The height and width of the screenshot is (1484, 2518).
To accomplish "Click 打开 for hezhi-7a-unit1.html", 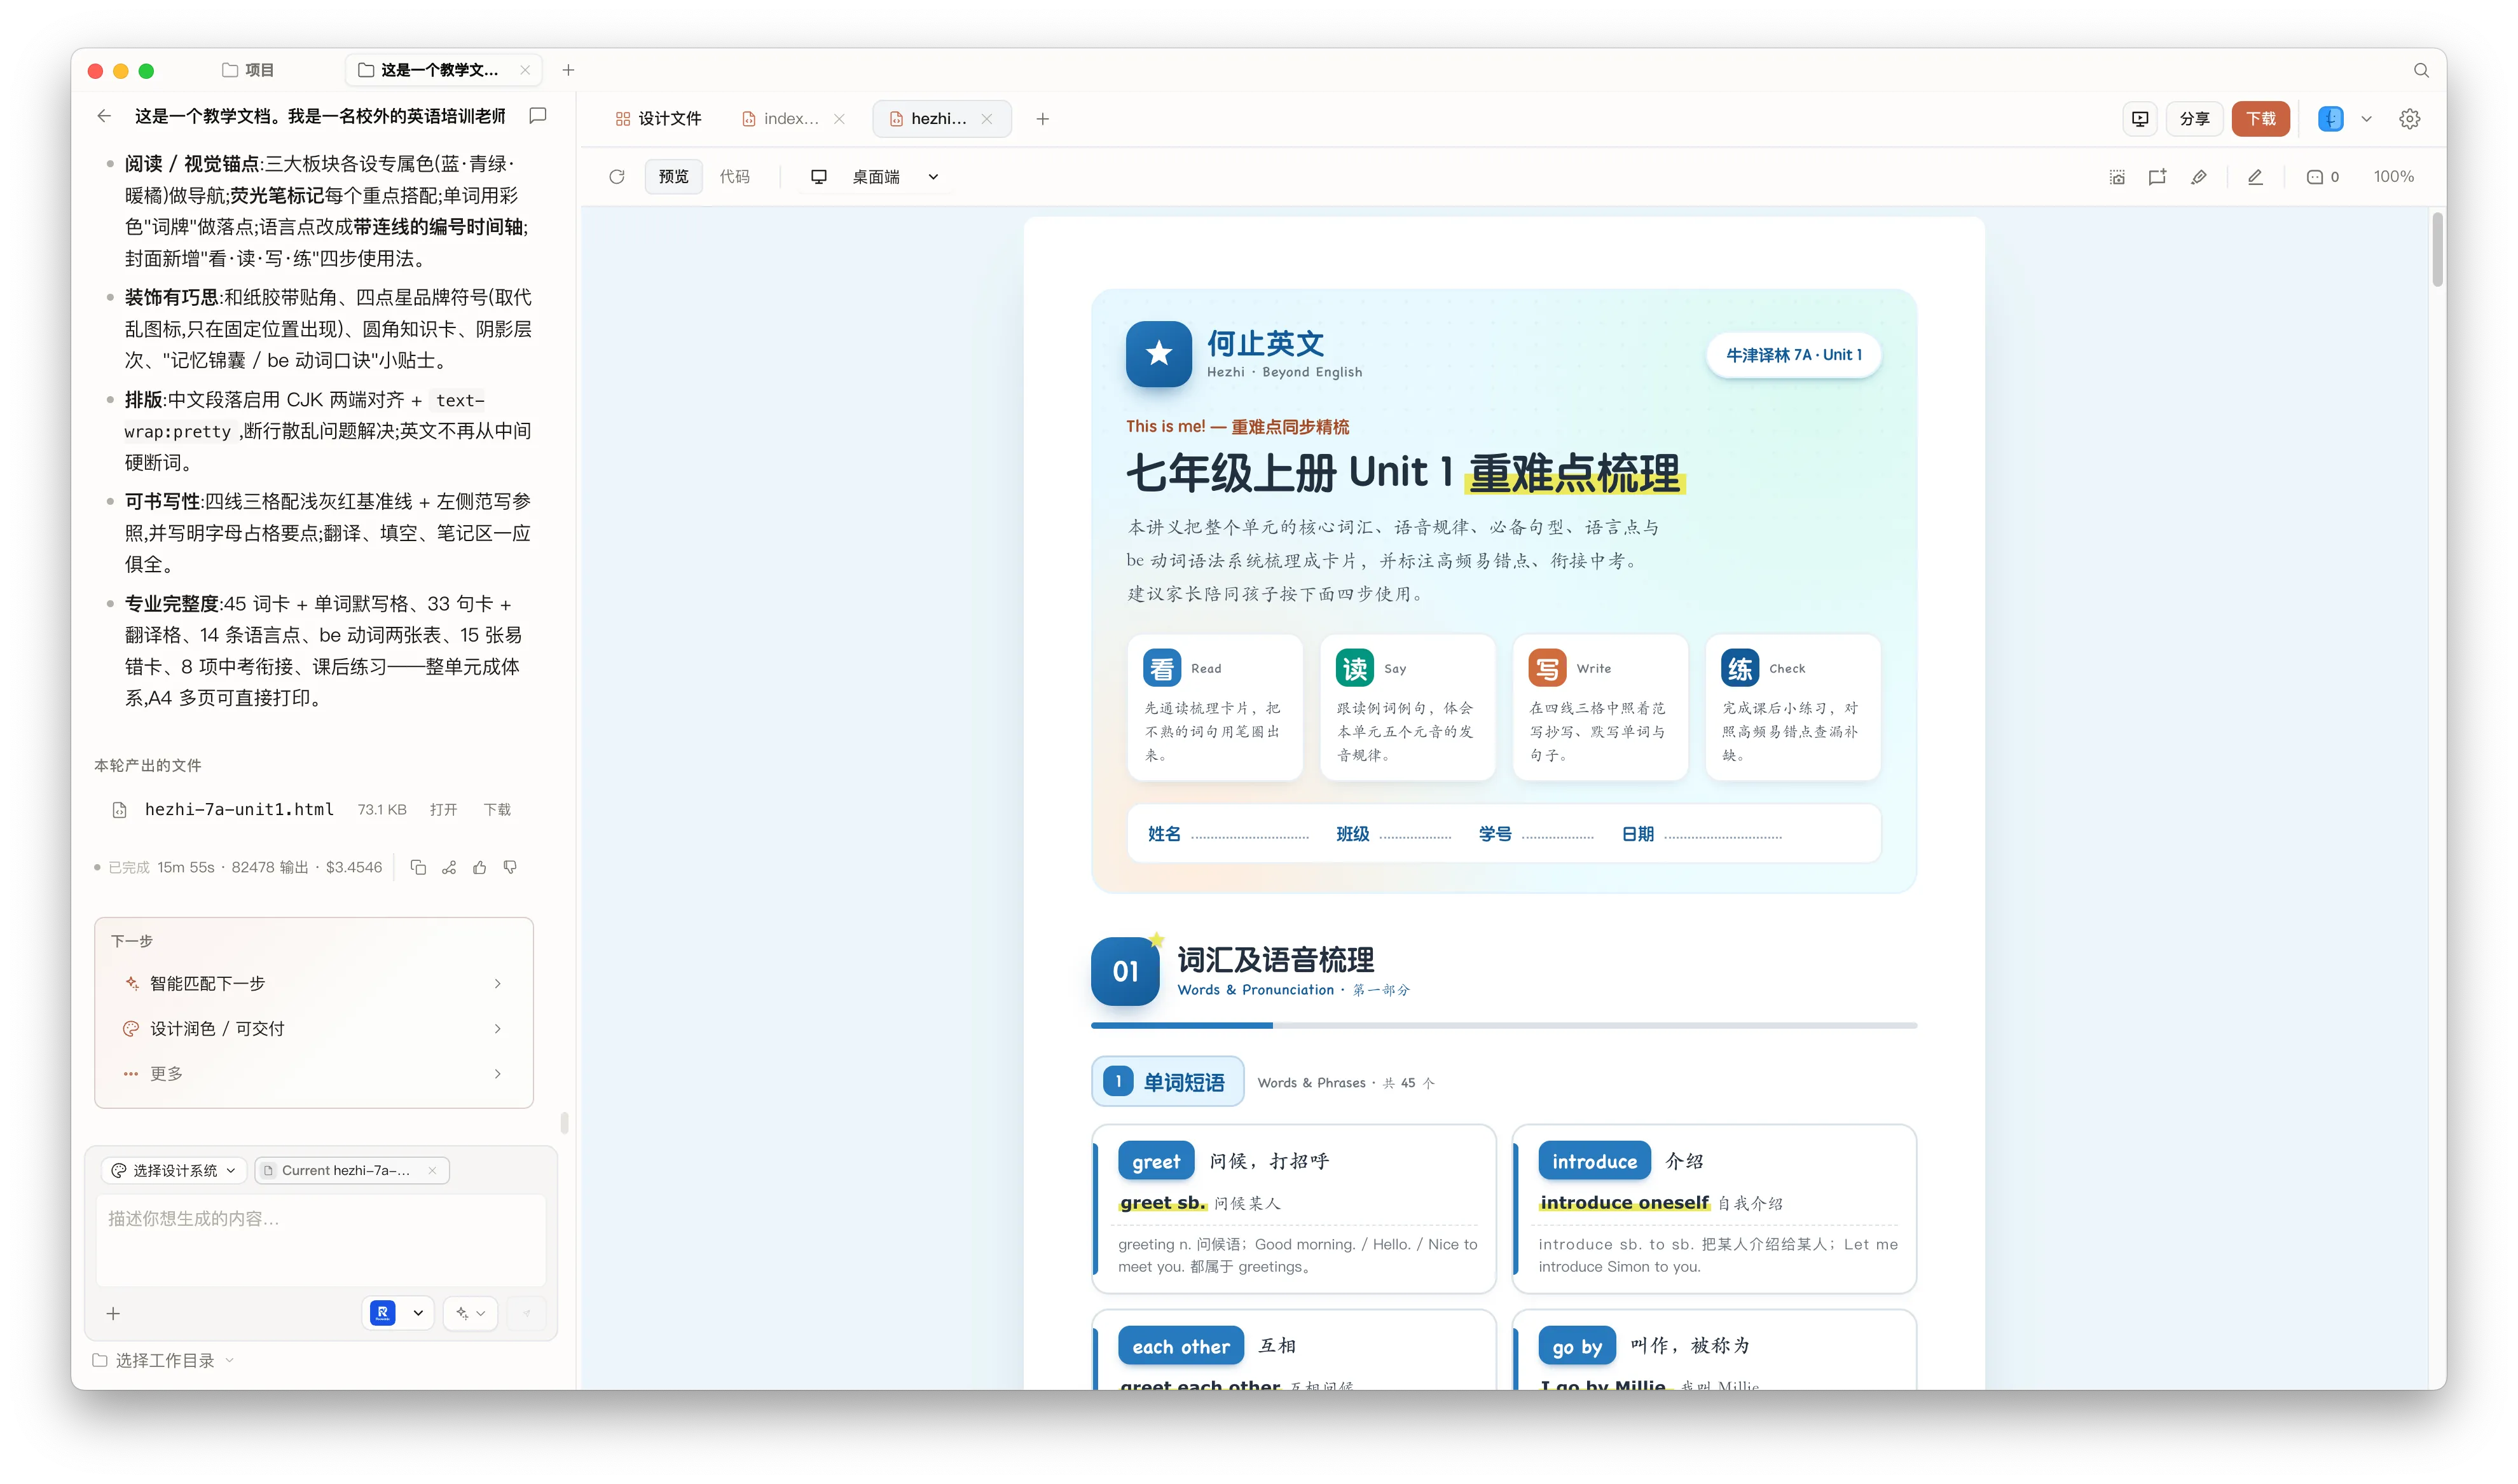I will coord(443,810).
